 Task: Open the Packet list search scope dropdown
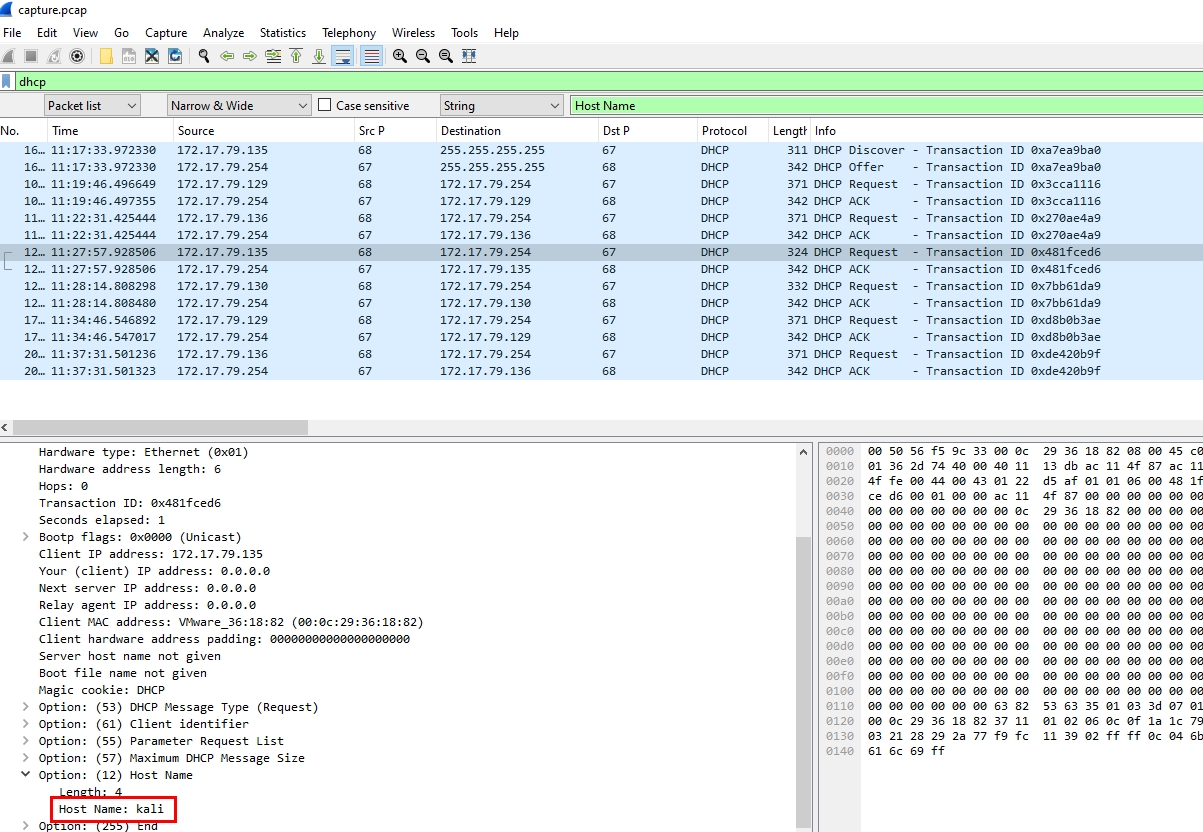[91, 105]
